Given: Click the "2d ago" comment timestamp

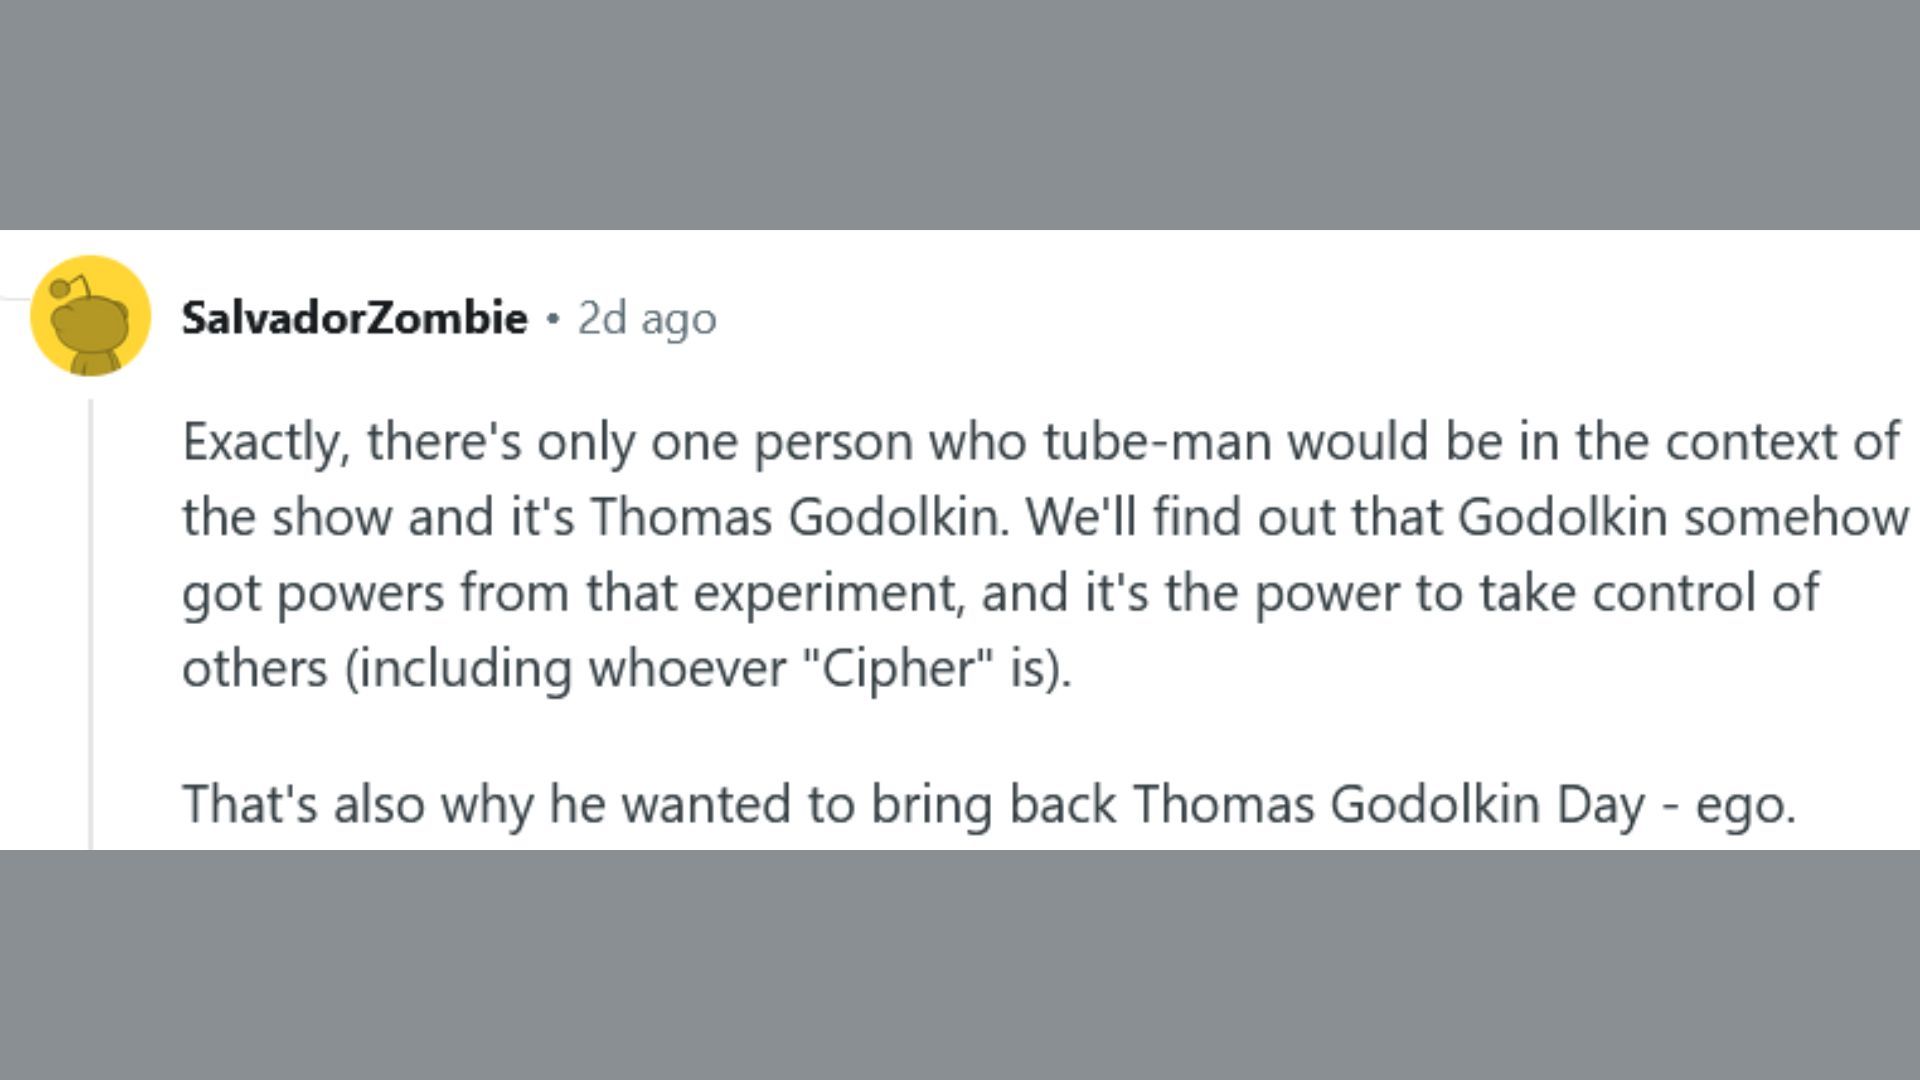Looking at the screenshot, I should [647, 318].
